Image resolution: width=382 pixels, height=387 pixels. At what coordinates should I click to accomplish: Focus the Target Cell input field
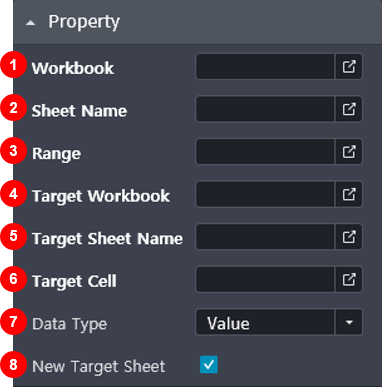(x=265, y=280)
